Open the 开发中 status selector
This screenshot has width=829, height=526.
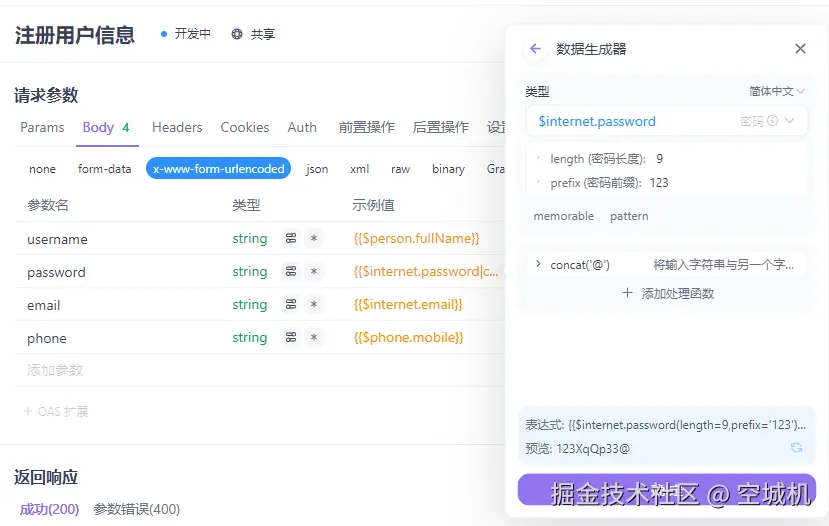(186, 34)
